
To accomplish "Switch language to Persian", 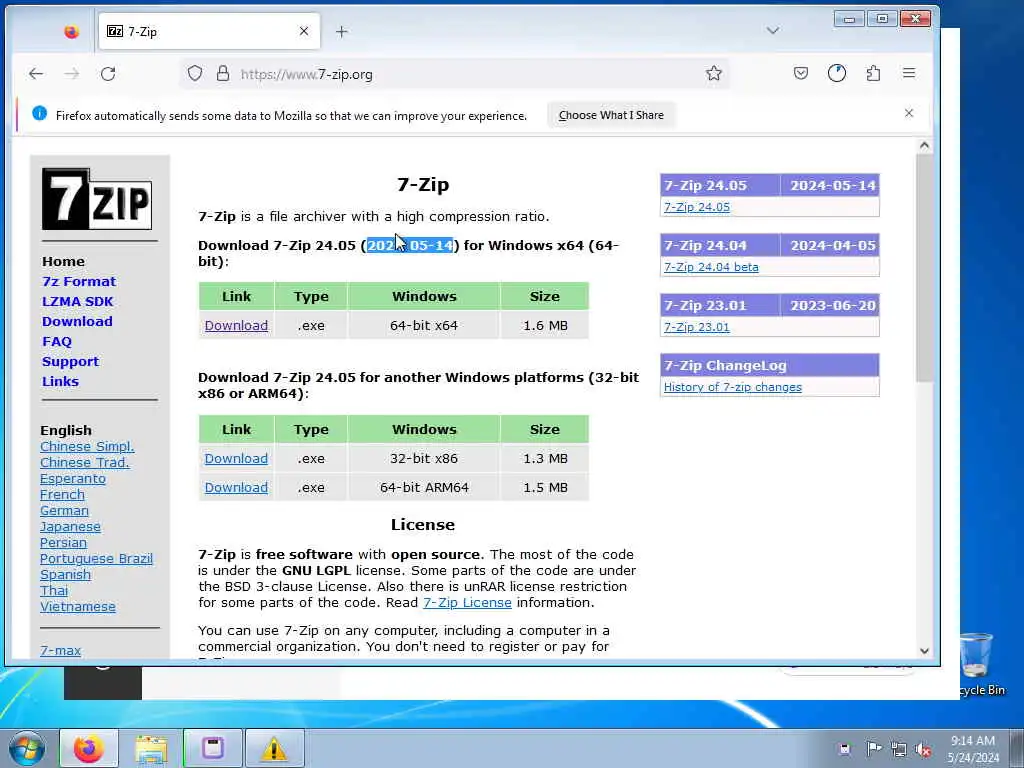I will tap(63, 543).
